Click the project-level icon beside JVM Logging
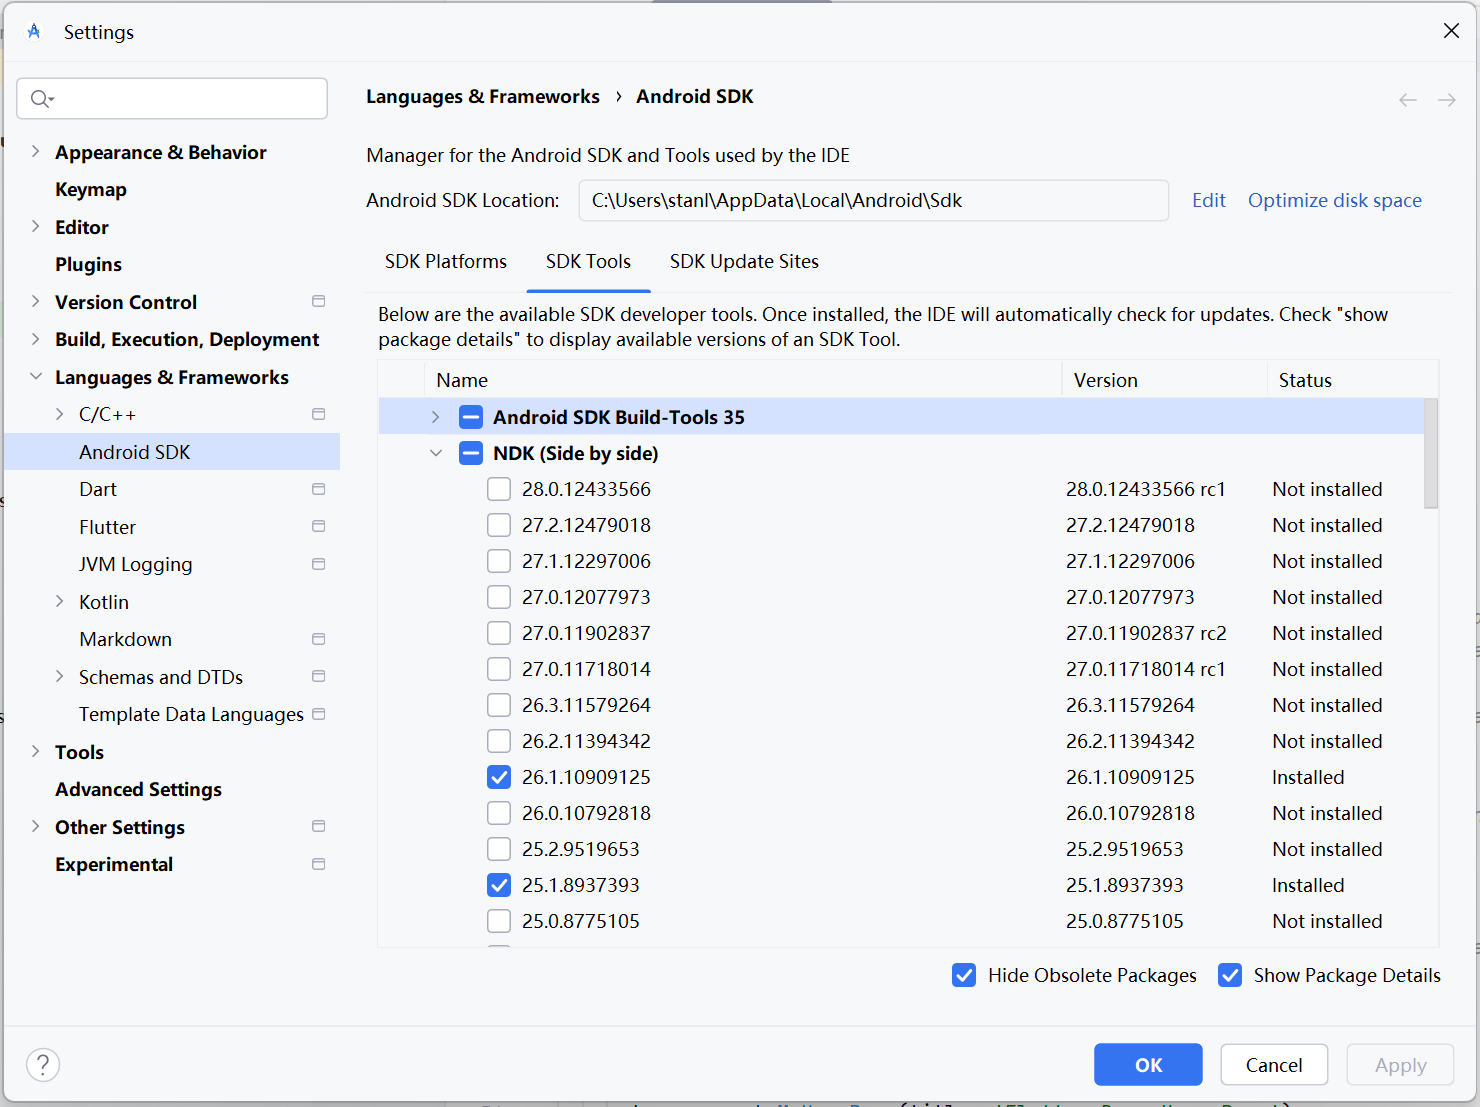This screenshot has height=1107, width=1480. [319, 564]
